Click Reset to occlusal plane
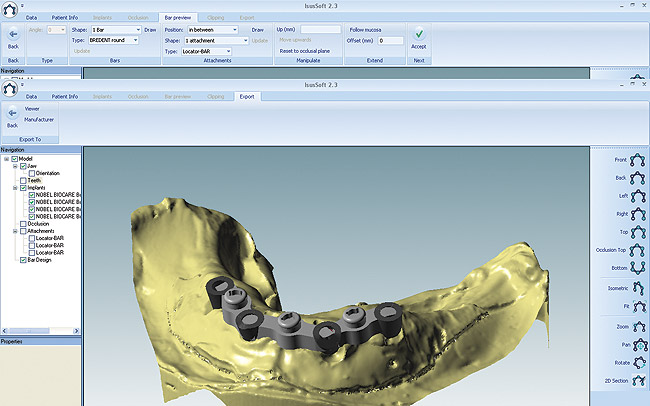 pos(305,50)
